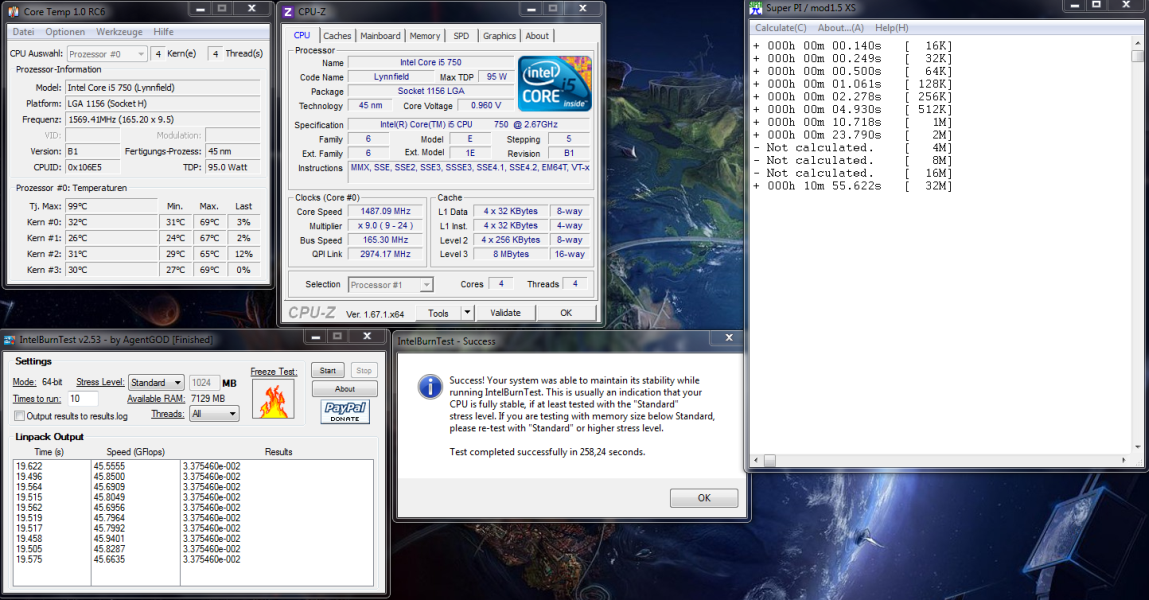Switch to the About tab in CPU-Z
Screen dimensions: 1149x600
(x=537, y=36)
